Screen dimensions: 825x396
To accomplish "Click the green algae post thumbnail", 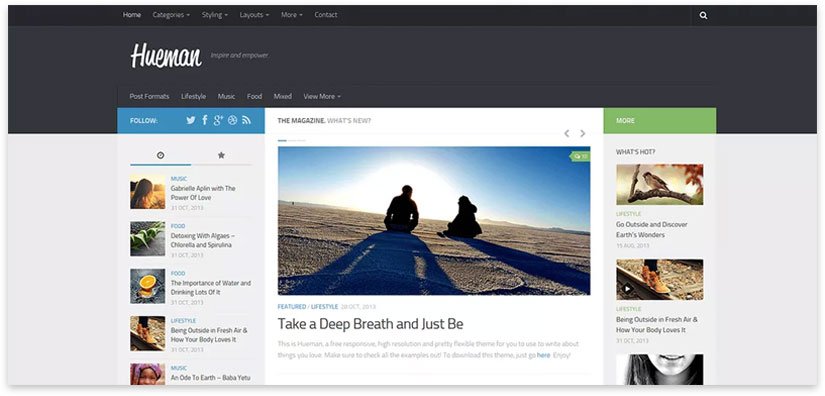I will [148, 239].
